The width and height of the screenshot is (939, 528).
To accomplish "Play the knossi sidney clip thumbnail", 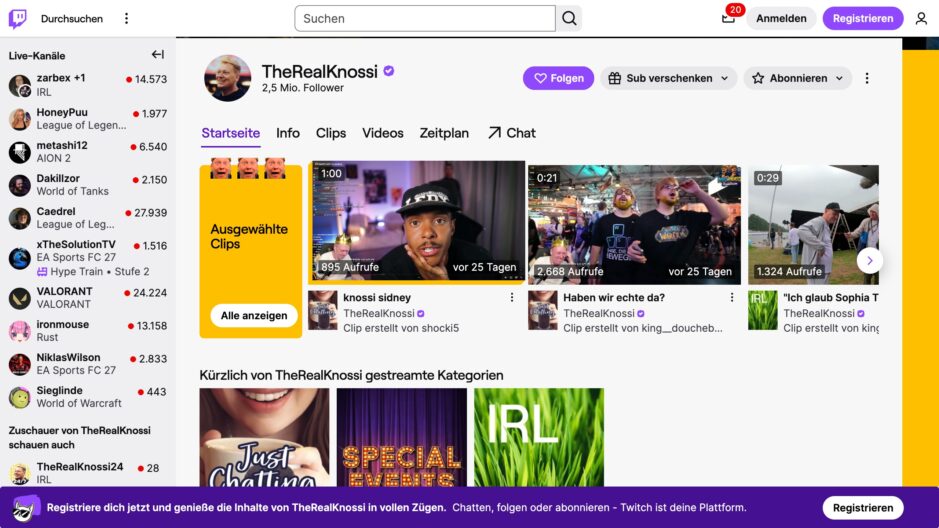I will [417, 221].
